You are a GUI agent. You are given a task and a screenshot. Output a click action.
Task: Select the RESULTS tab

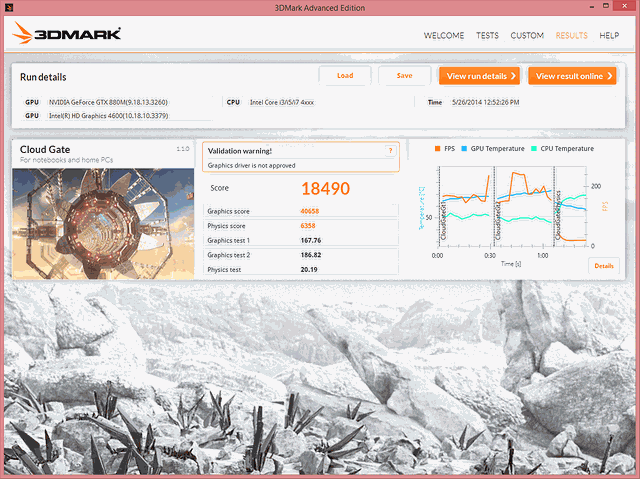(x=571, y=35)
